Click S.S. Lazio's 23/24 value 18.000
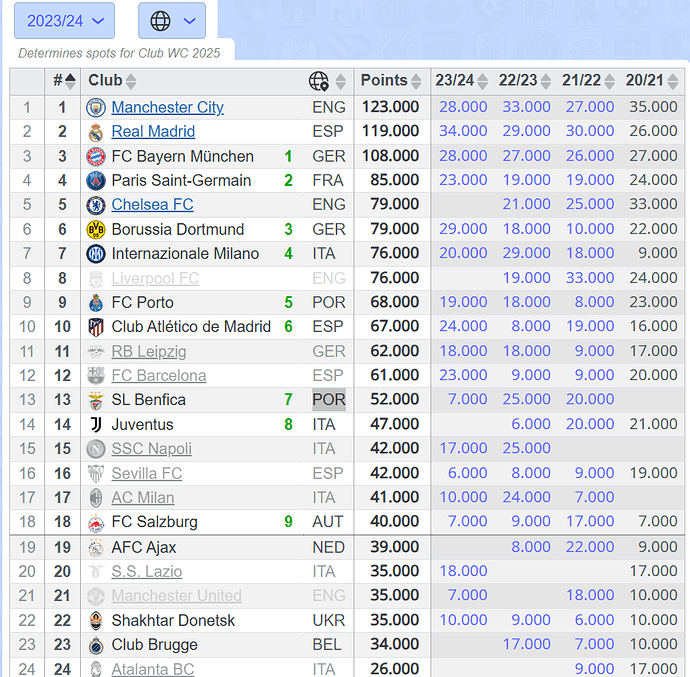Viewport: 690px width, 677px height. point(463,571)
